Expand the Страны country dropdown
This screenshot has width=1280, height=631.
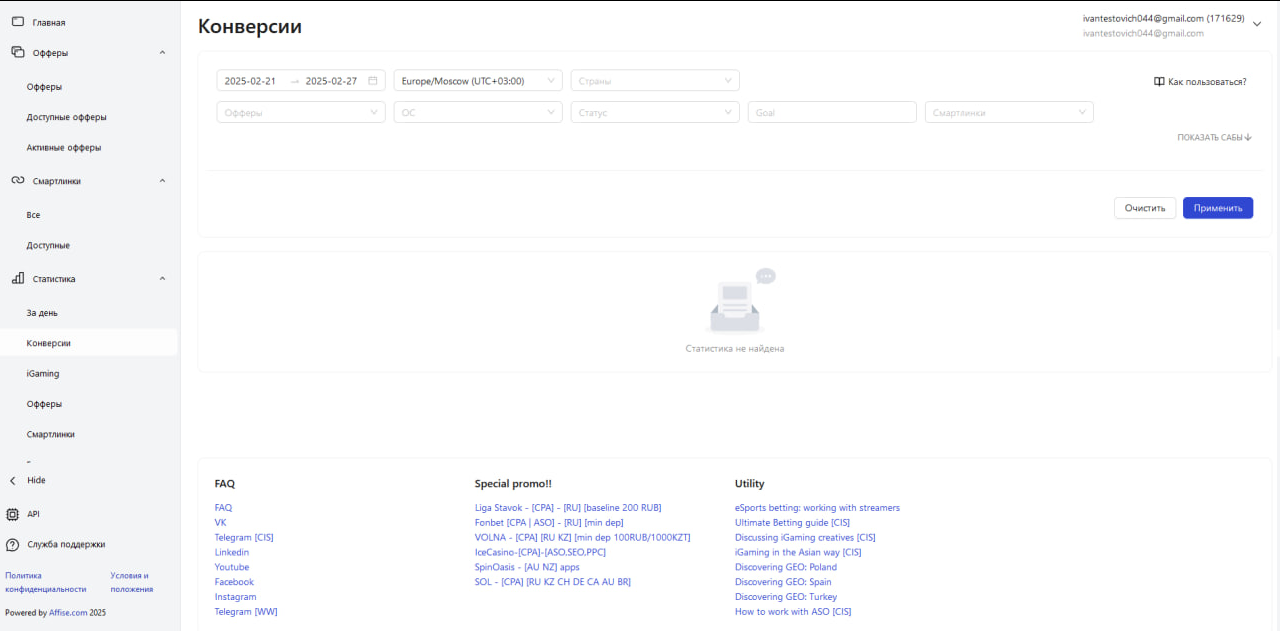click(655, 81)
